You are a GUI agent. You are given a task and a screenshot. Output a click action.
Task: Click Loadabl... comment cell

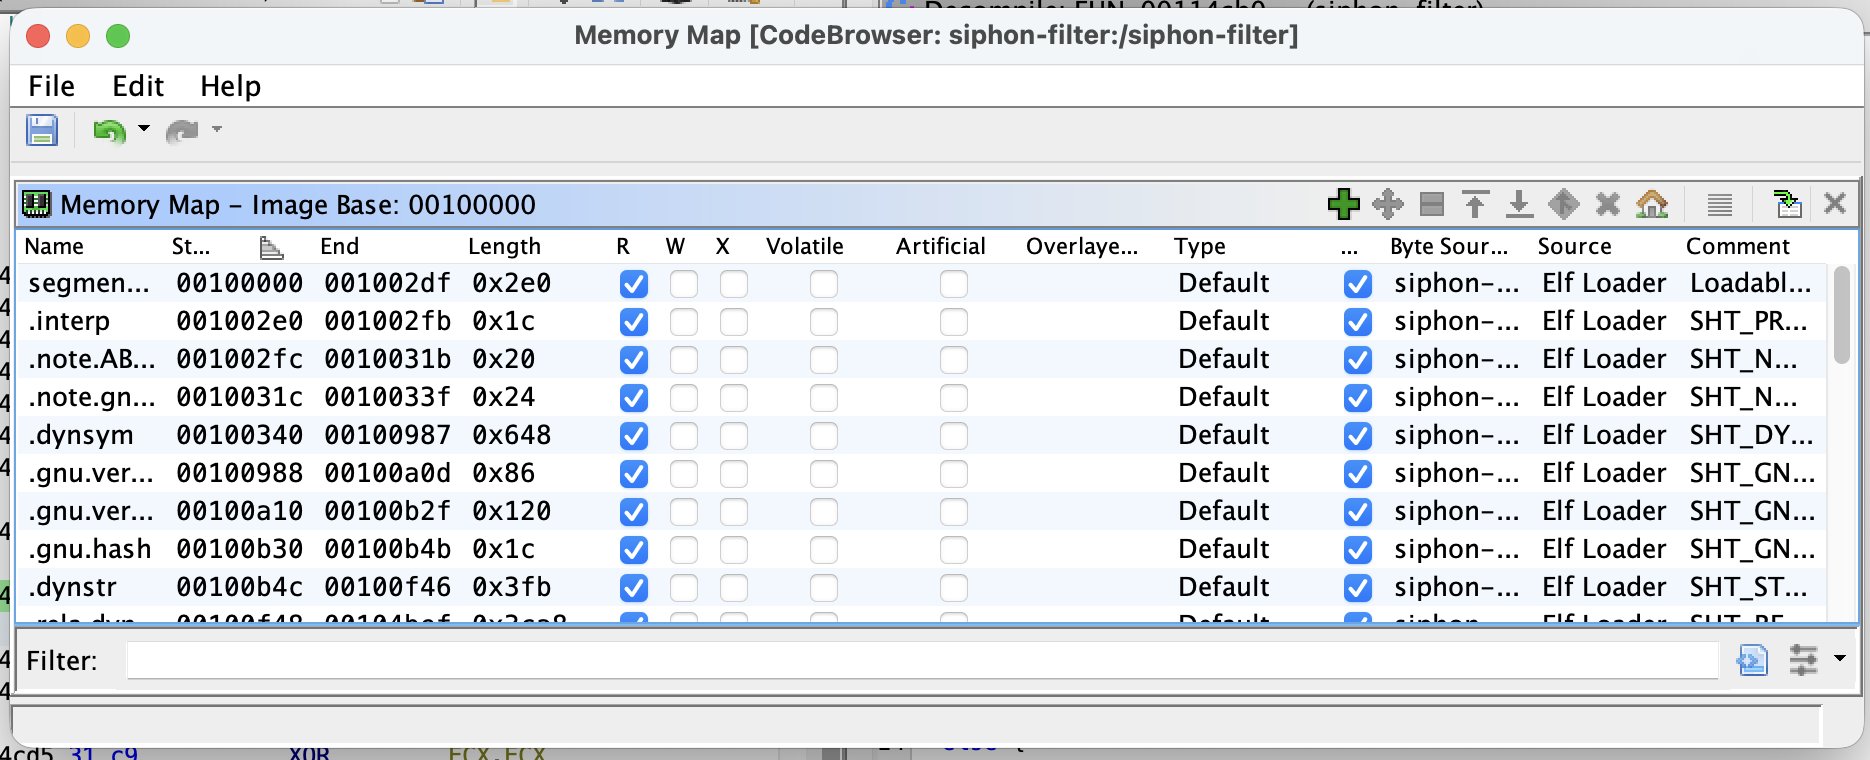pos(1750,284)
